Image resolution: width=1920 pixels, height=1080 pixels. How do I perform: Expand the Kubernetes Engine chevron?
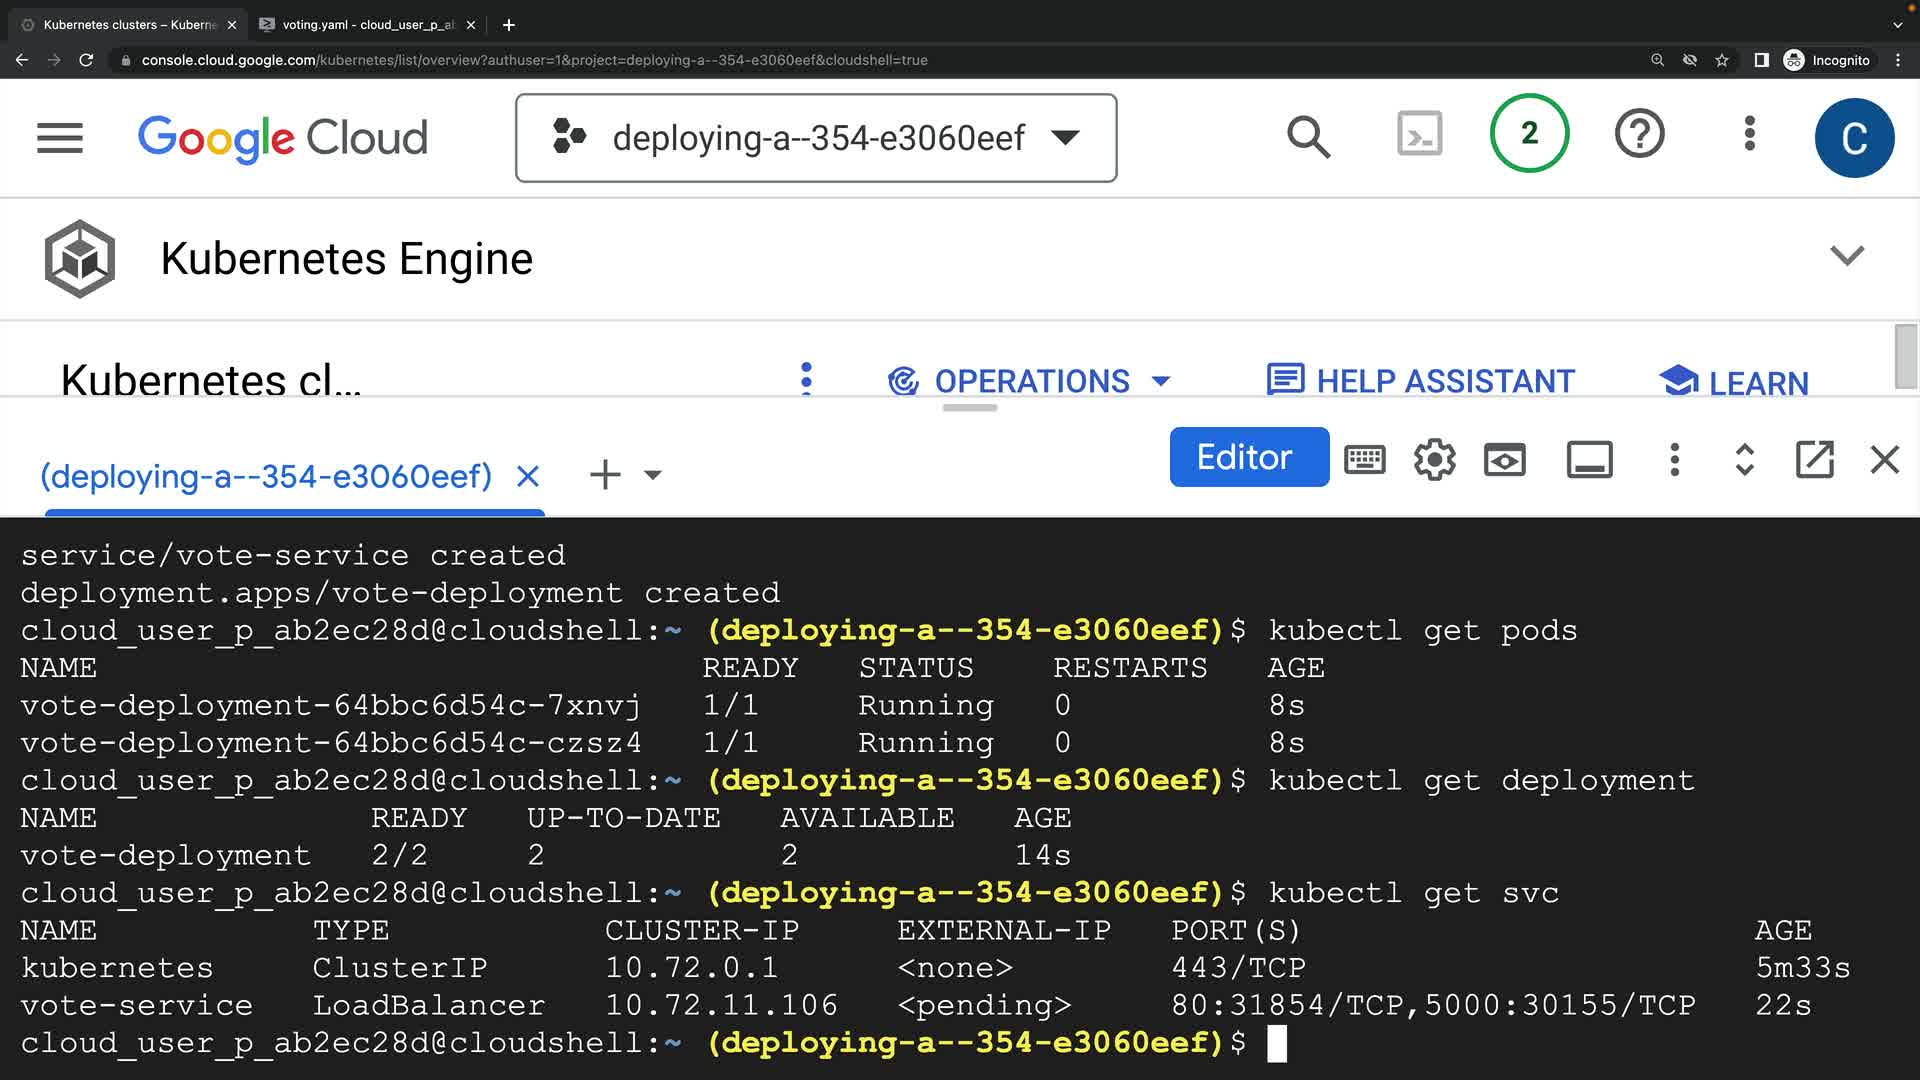[x=1846, y=256]
